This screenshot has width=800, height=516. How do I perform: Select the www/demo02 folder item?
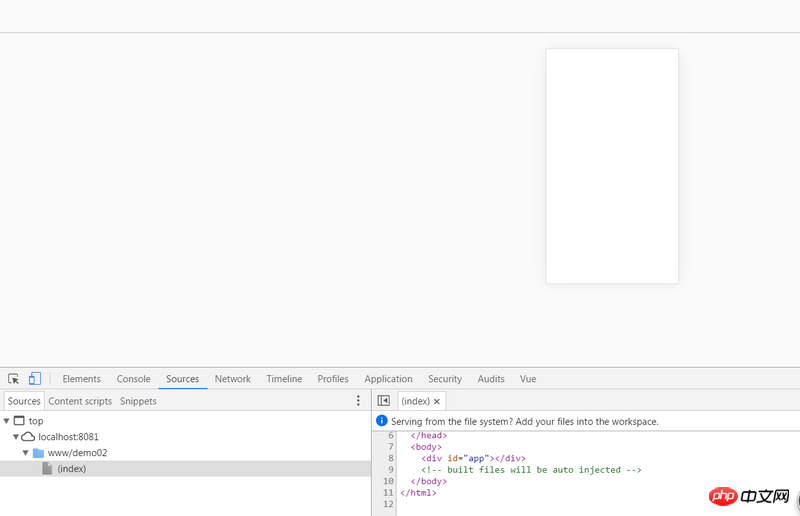(78, 453)
